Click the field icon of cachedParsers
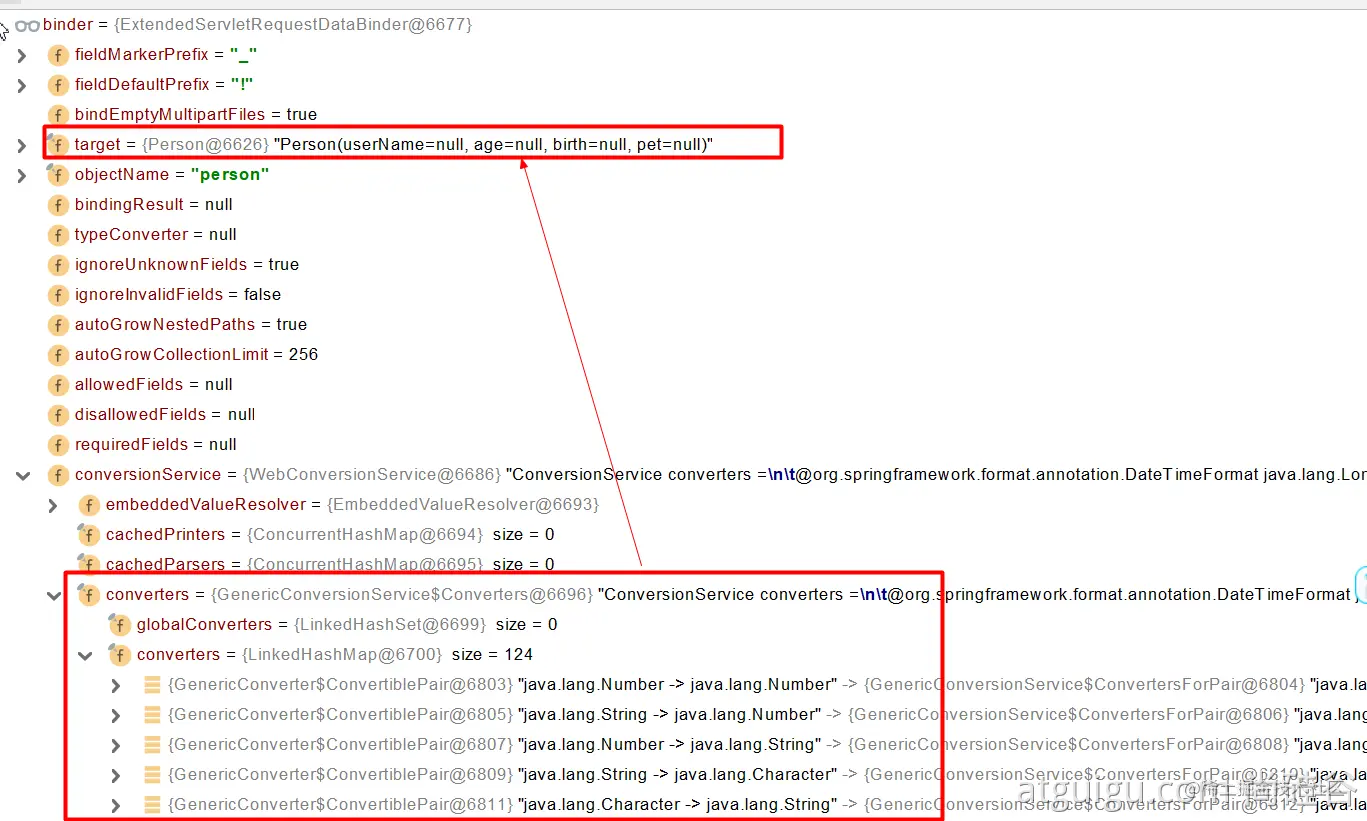 (89, 565)
